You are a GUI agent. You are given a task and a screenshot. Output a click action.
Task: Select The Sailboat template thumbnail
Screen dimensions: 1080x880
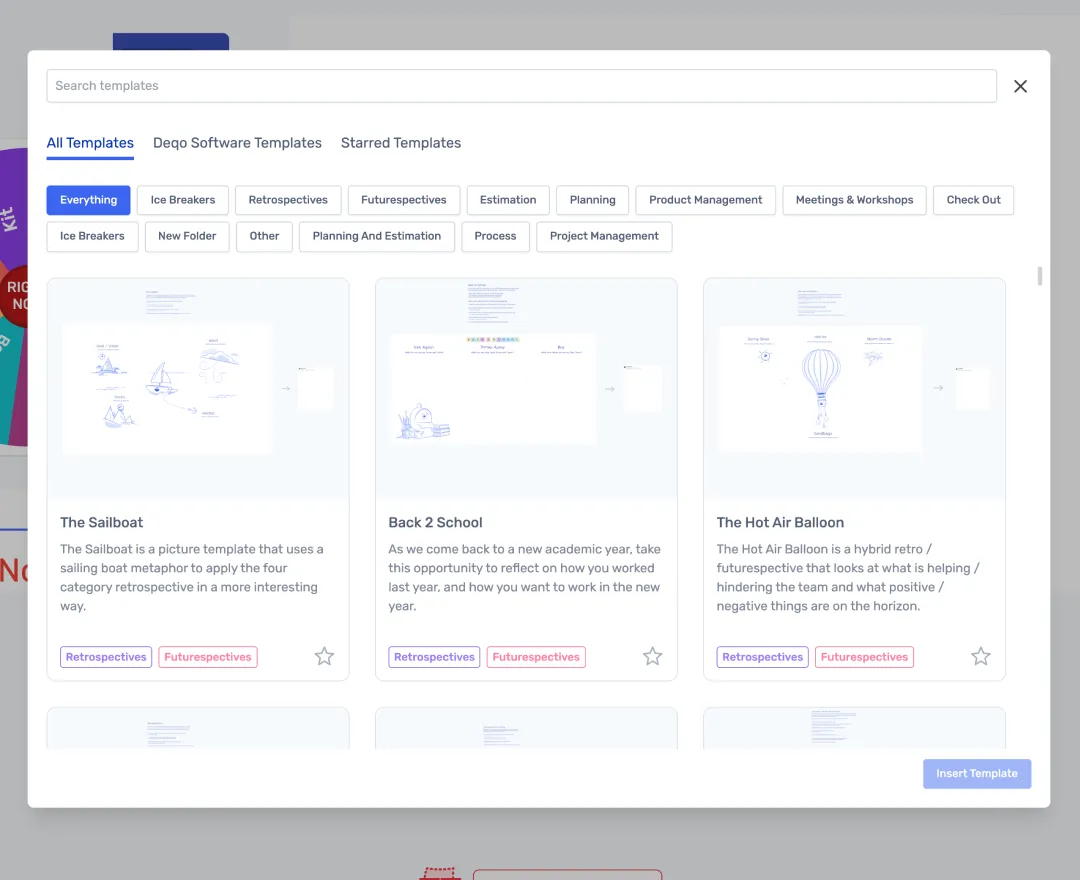[x=198, y=388]
